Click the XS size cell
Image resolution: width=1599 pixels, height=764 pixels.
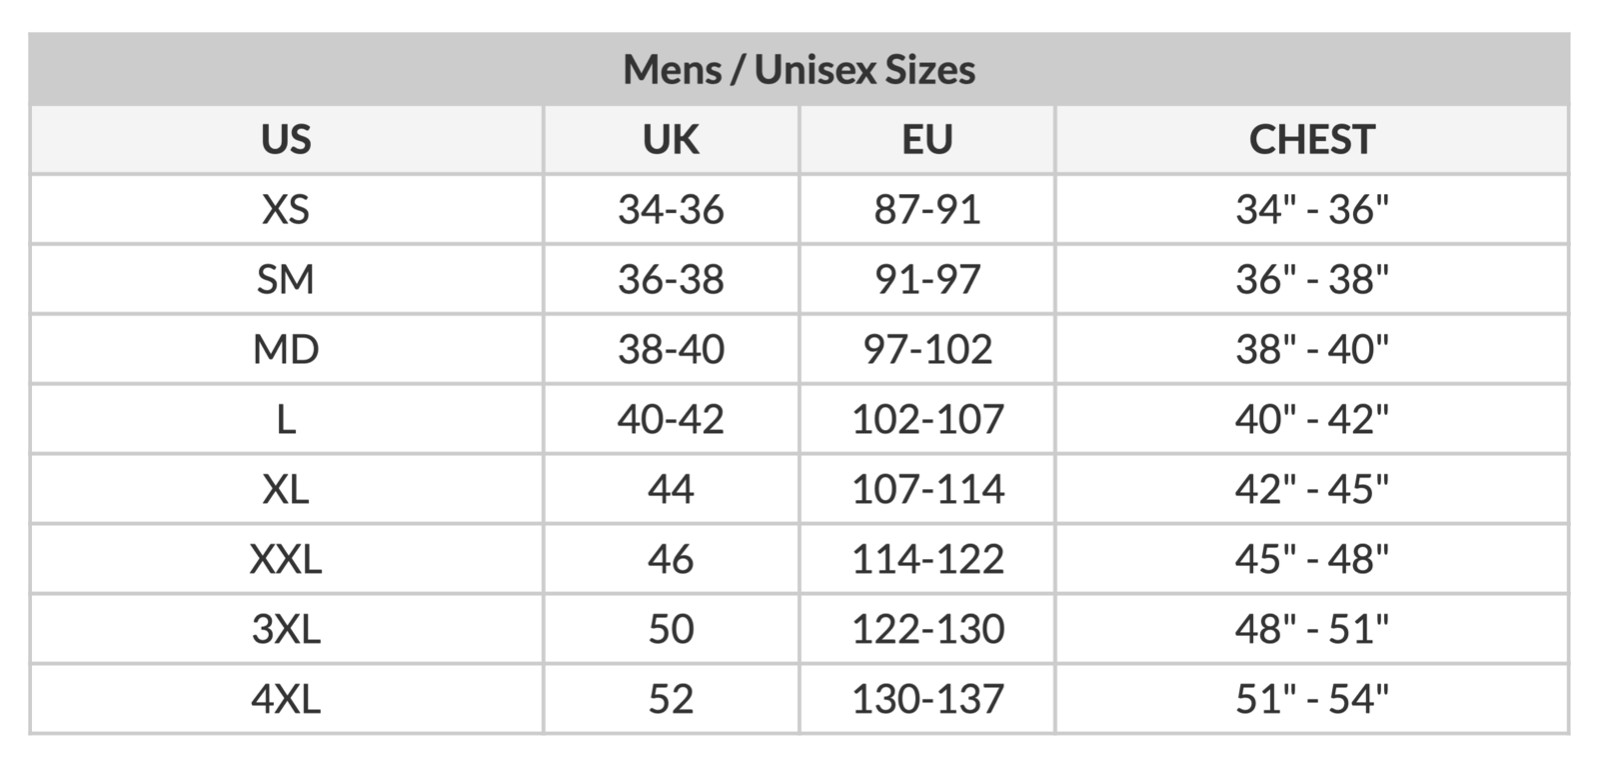[286, 210]
